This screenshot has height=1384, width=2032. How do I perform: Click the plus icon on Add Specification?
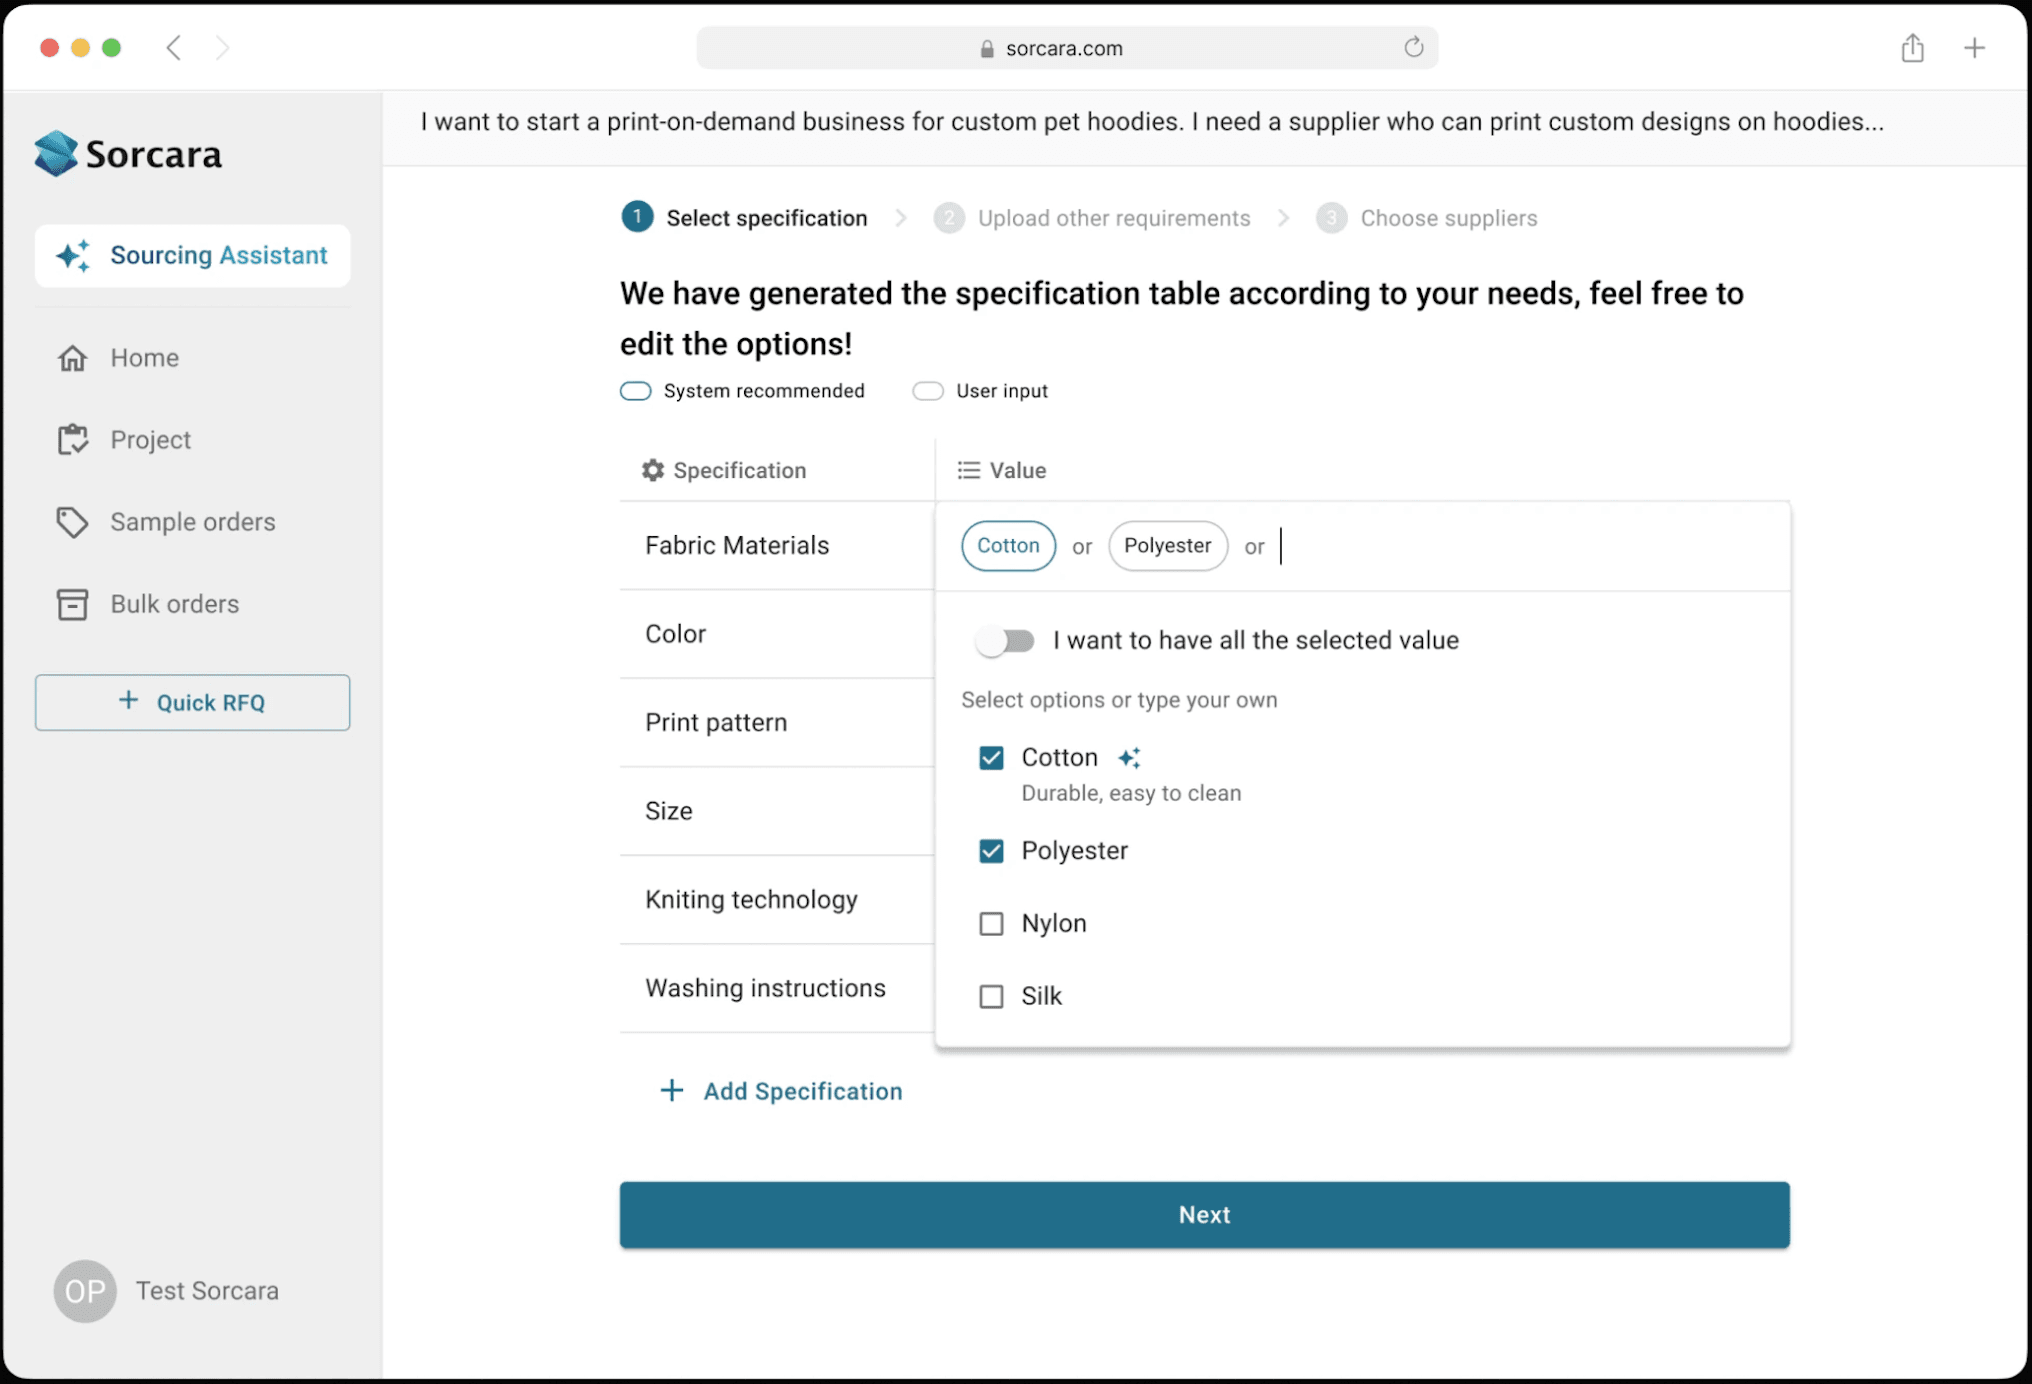(672, 1091)
